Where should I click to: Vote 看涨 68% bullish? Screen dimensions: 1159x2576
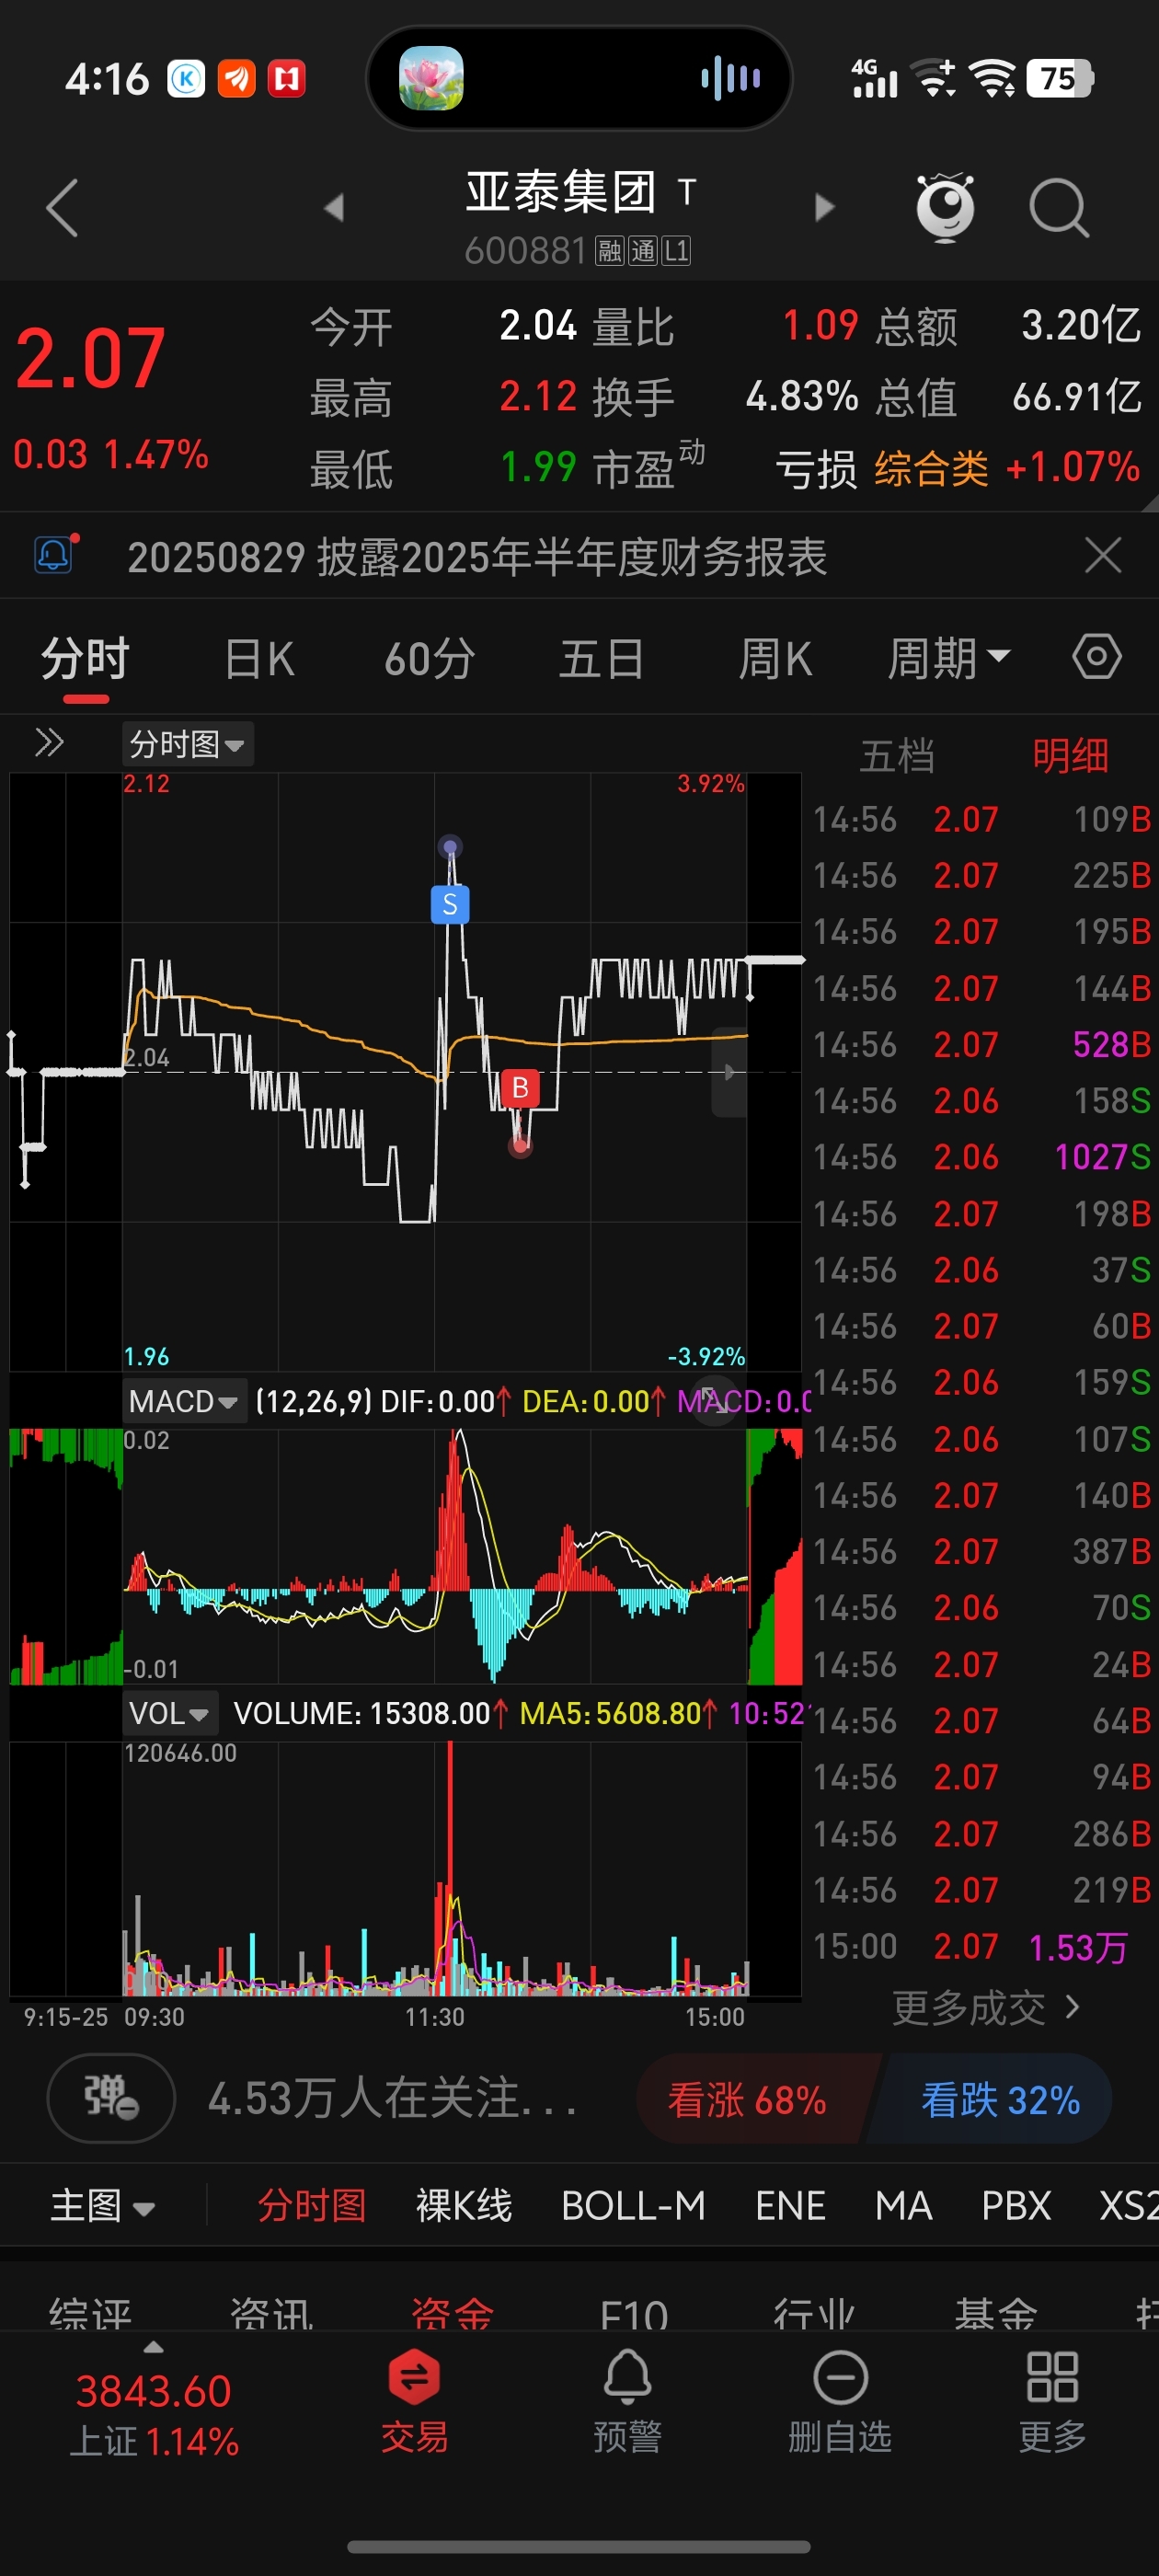tap(756, 2098)
